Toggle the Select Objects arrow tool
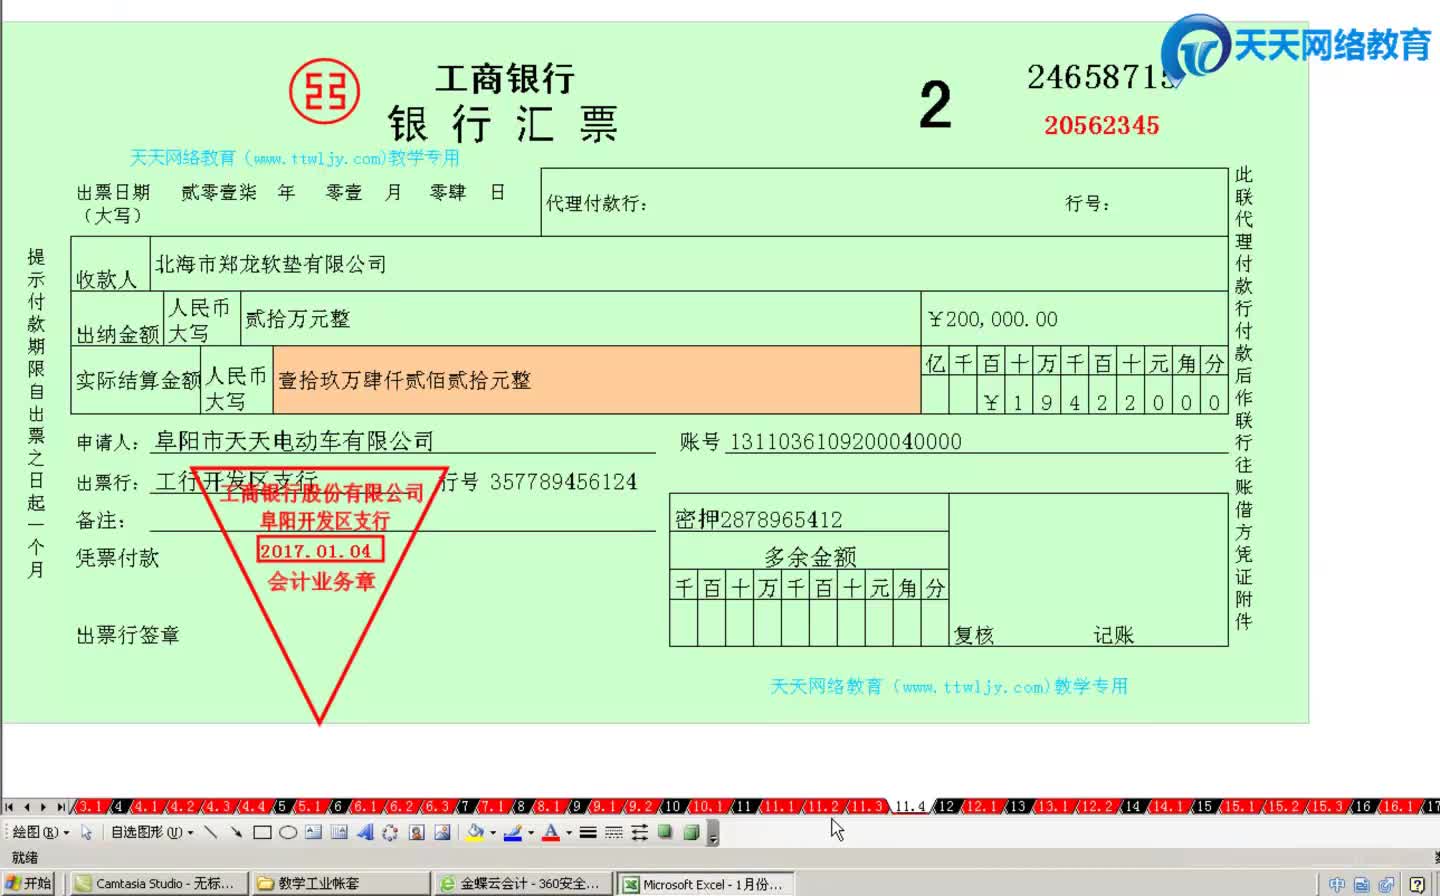 point(86,832)
